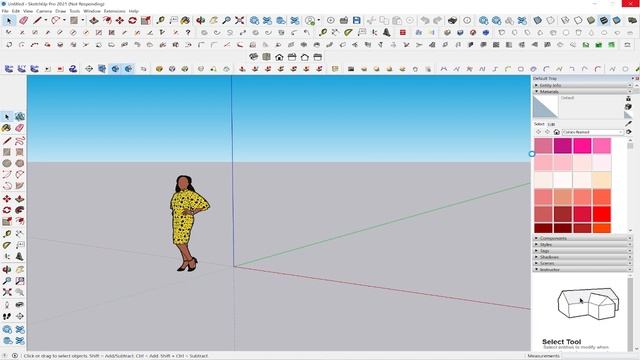Click the blue Save floppy icon
This screenshot has height=360, width=640.
click(356, 20)
